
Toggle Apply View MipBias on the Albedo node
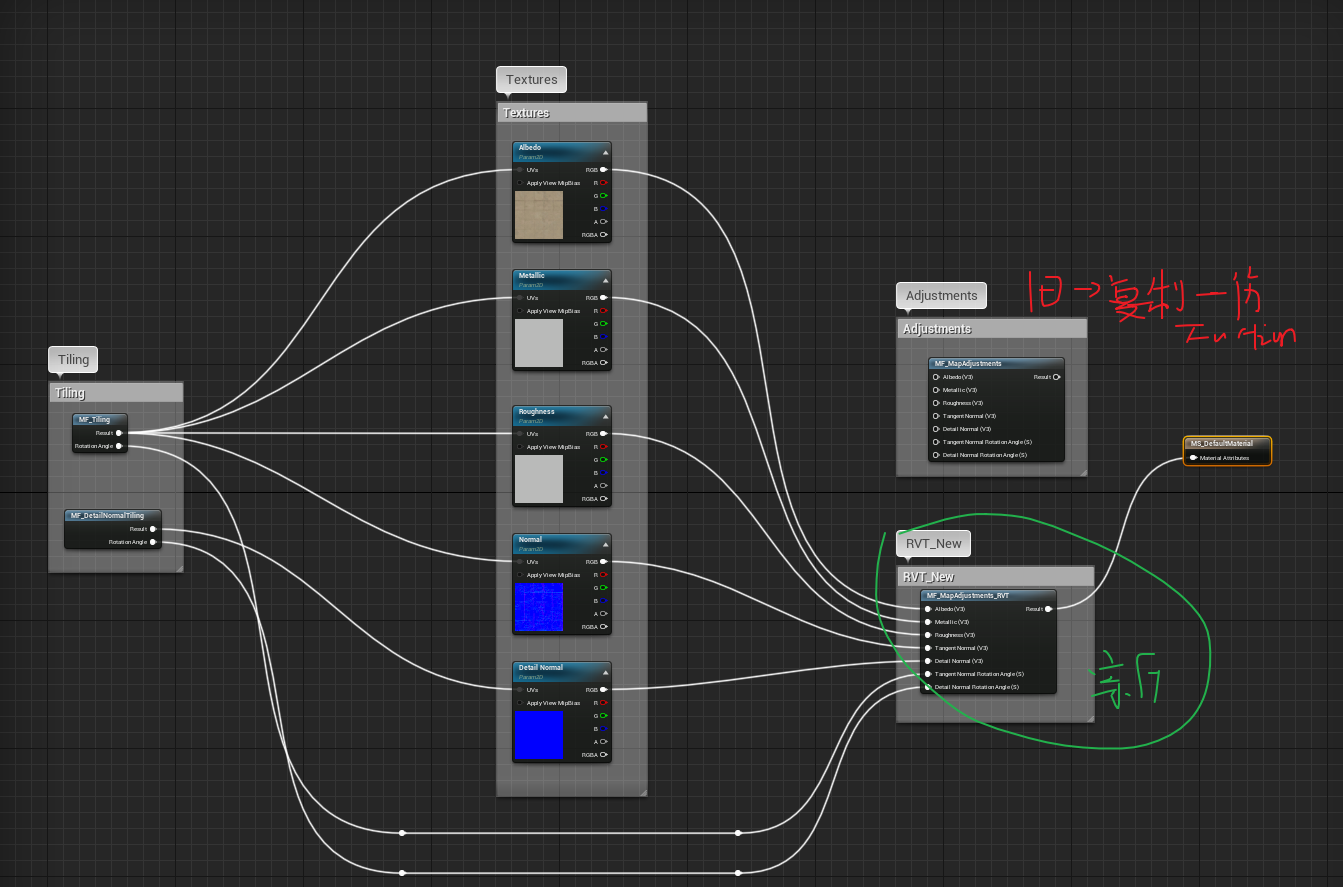coord(519,183)
